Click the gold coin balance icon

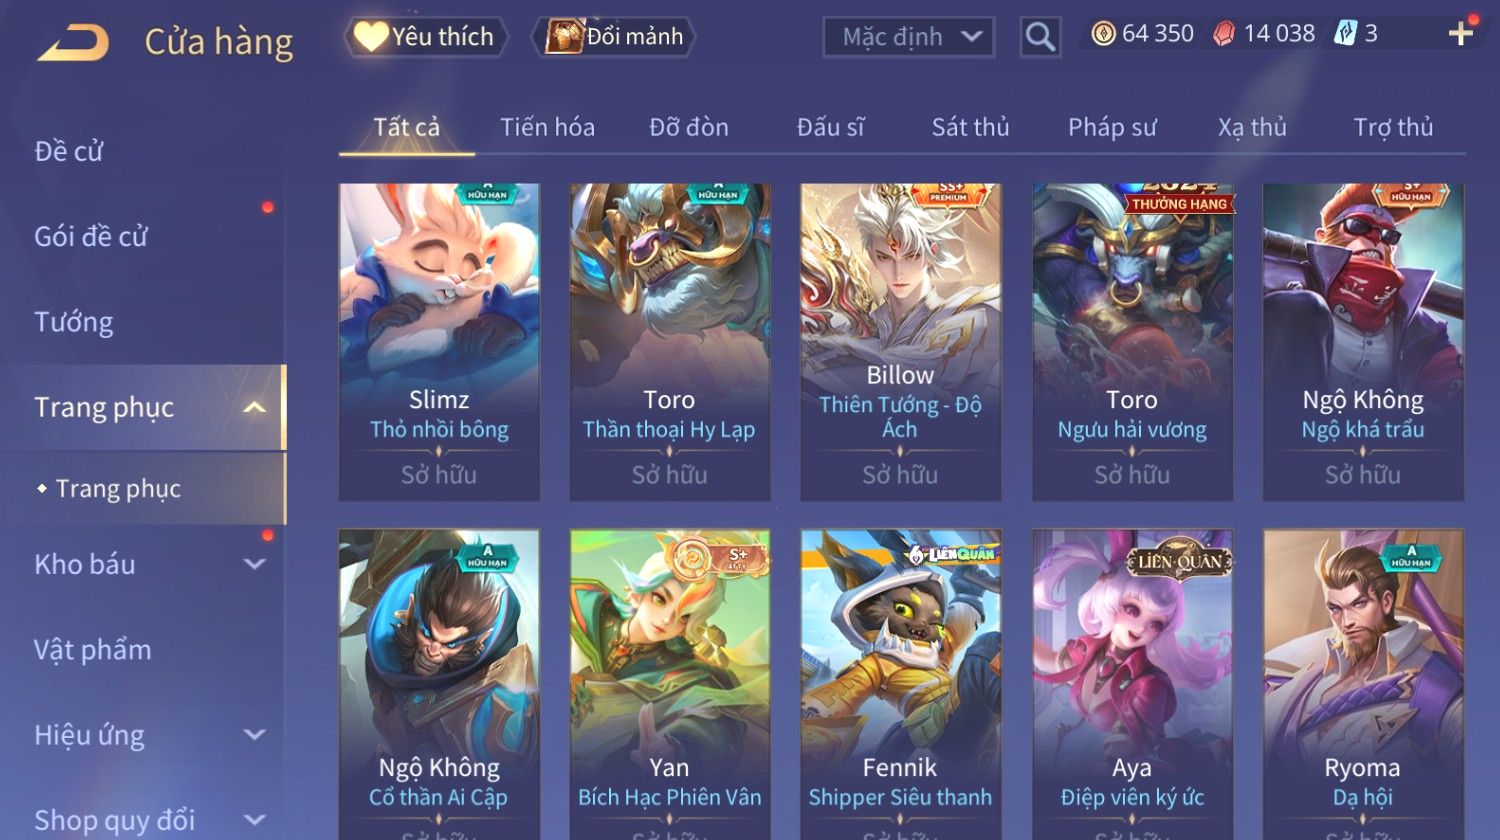1103,34
